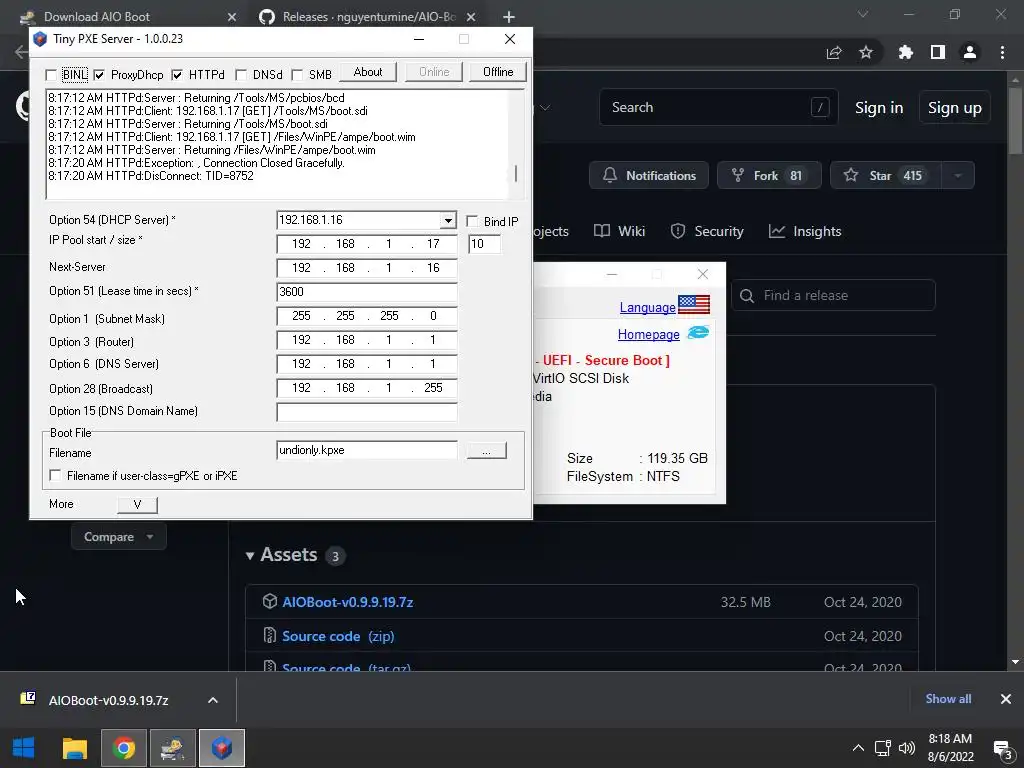The height and width of the screenshot is (768, 1024).
Task: Open the Chrome extensions puzzle icon
Action: (x=905, y=52)
